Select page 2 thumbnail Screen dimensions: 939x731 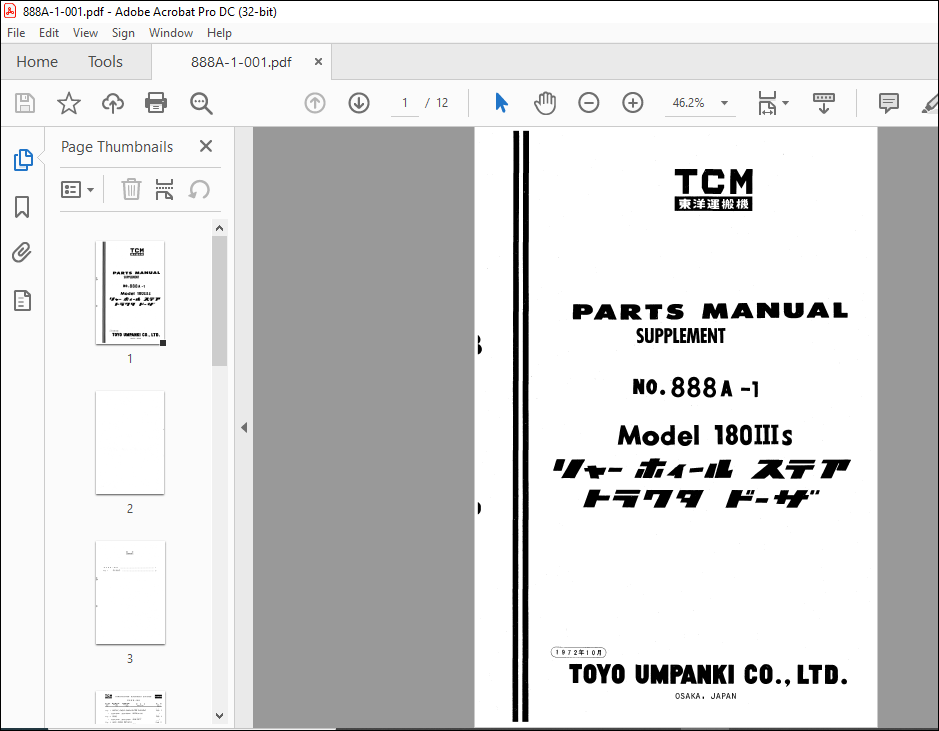[x=130, y=442]
